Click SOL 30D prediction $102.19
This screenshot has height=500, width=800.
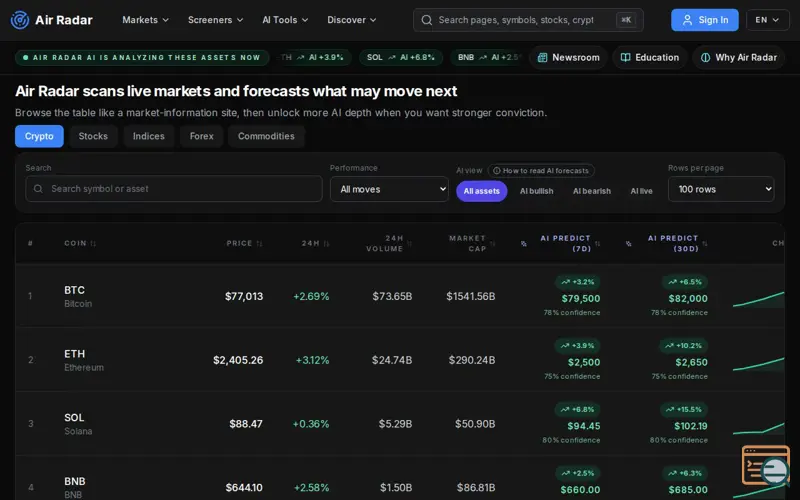click(x=691, y=426)
